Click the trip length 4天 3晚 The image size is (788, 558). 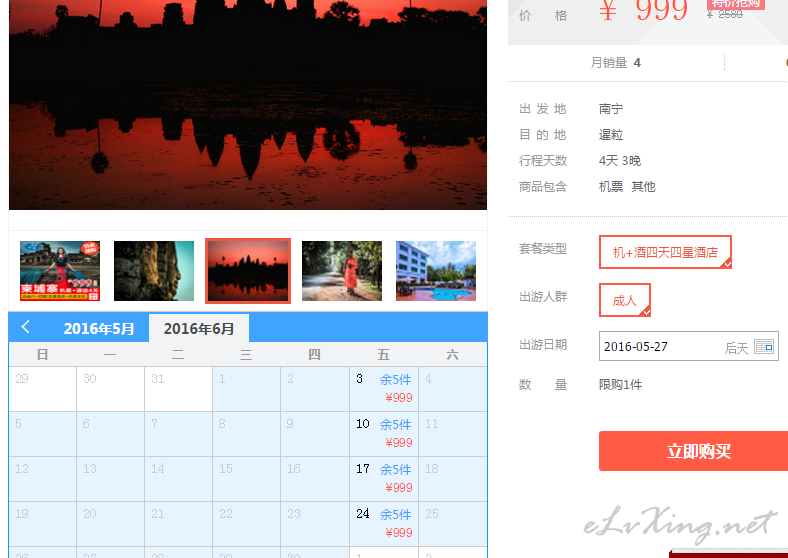click(x=620, y=161)
